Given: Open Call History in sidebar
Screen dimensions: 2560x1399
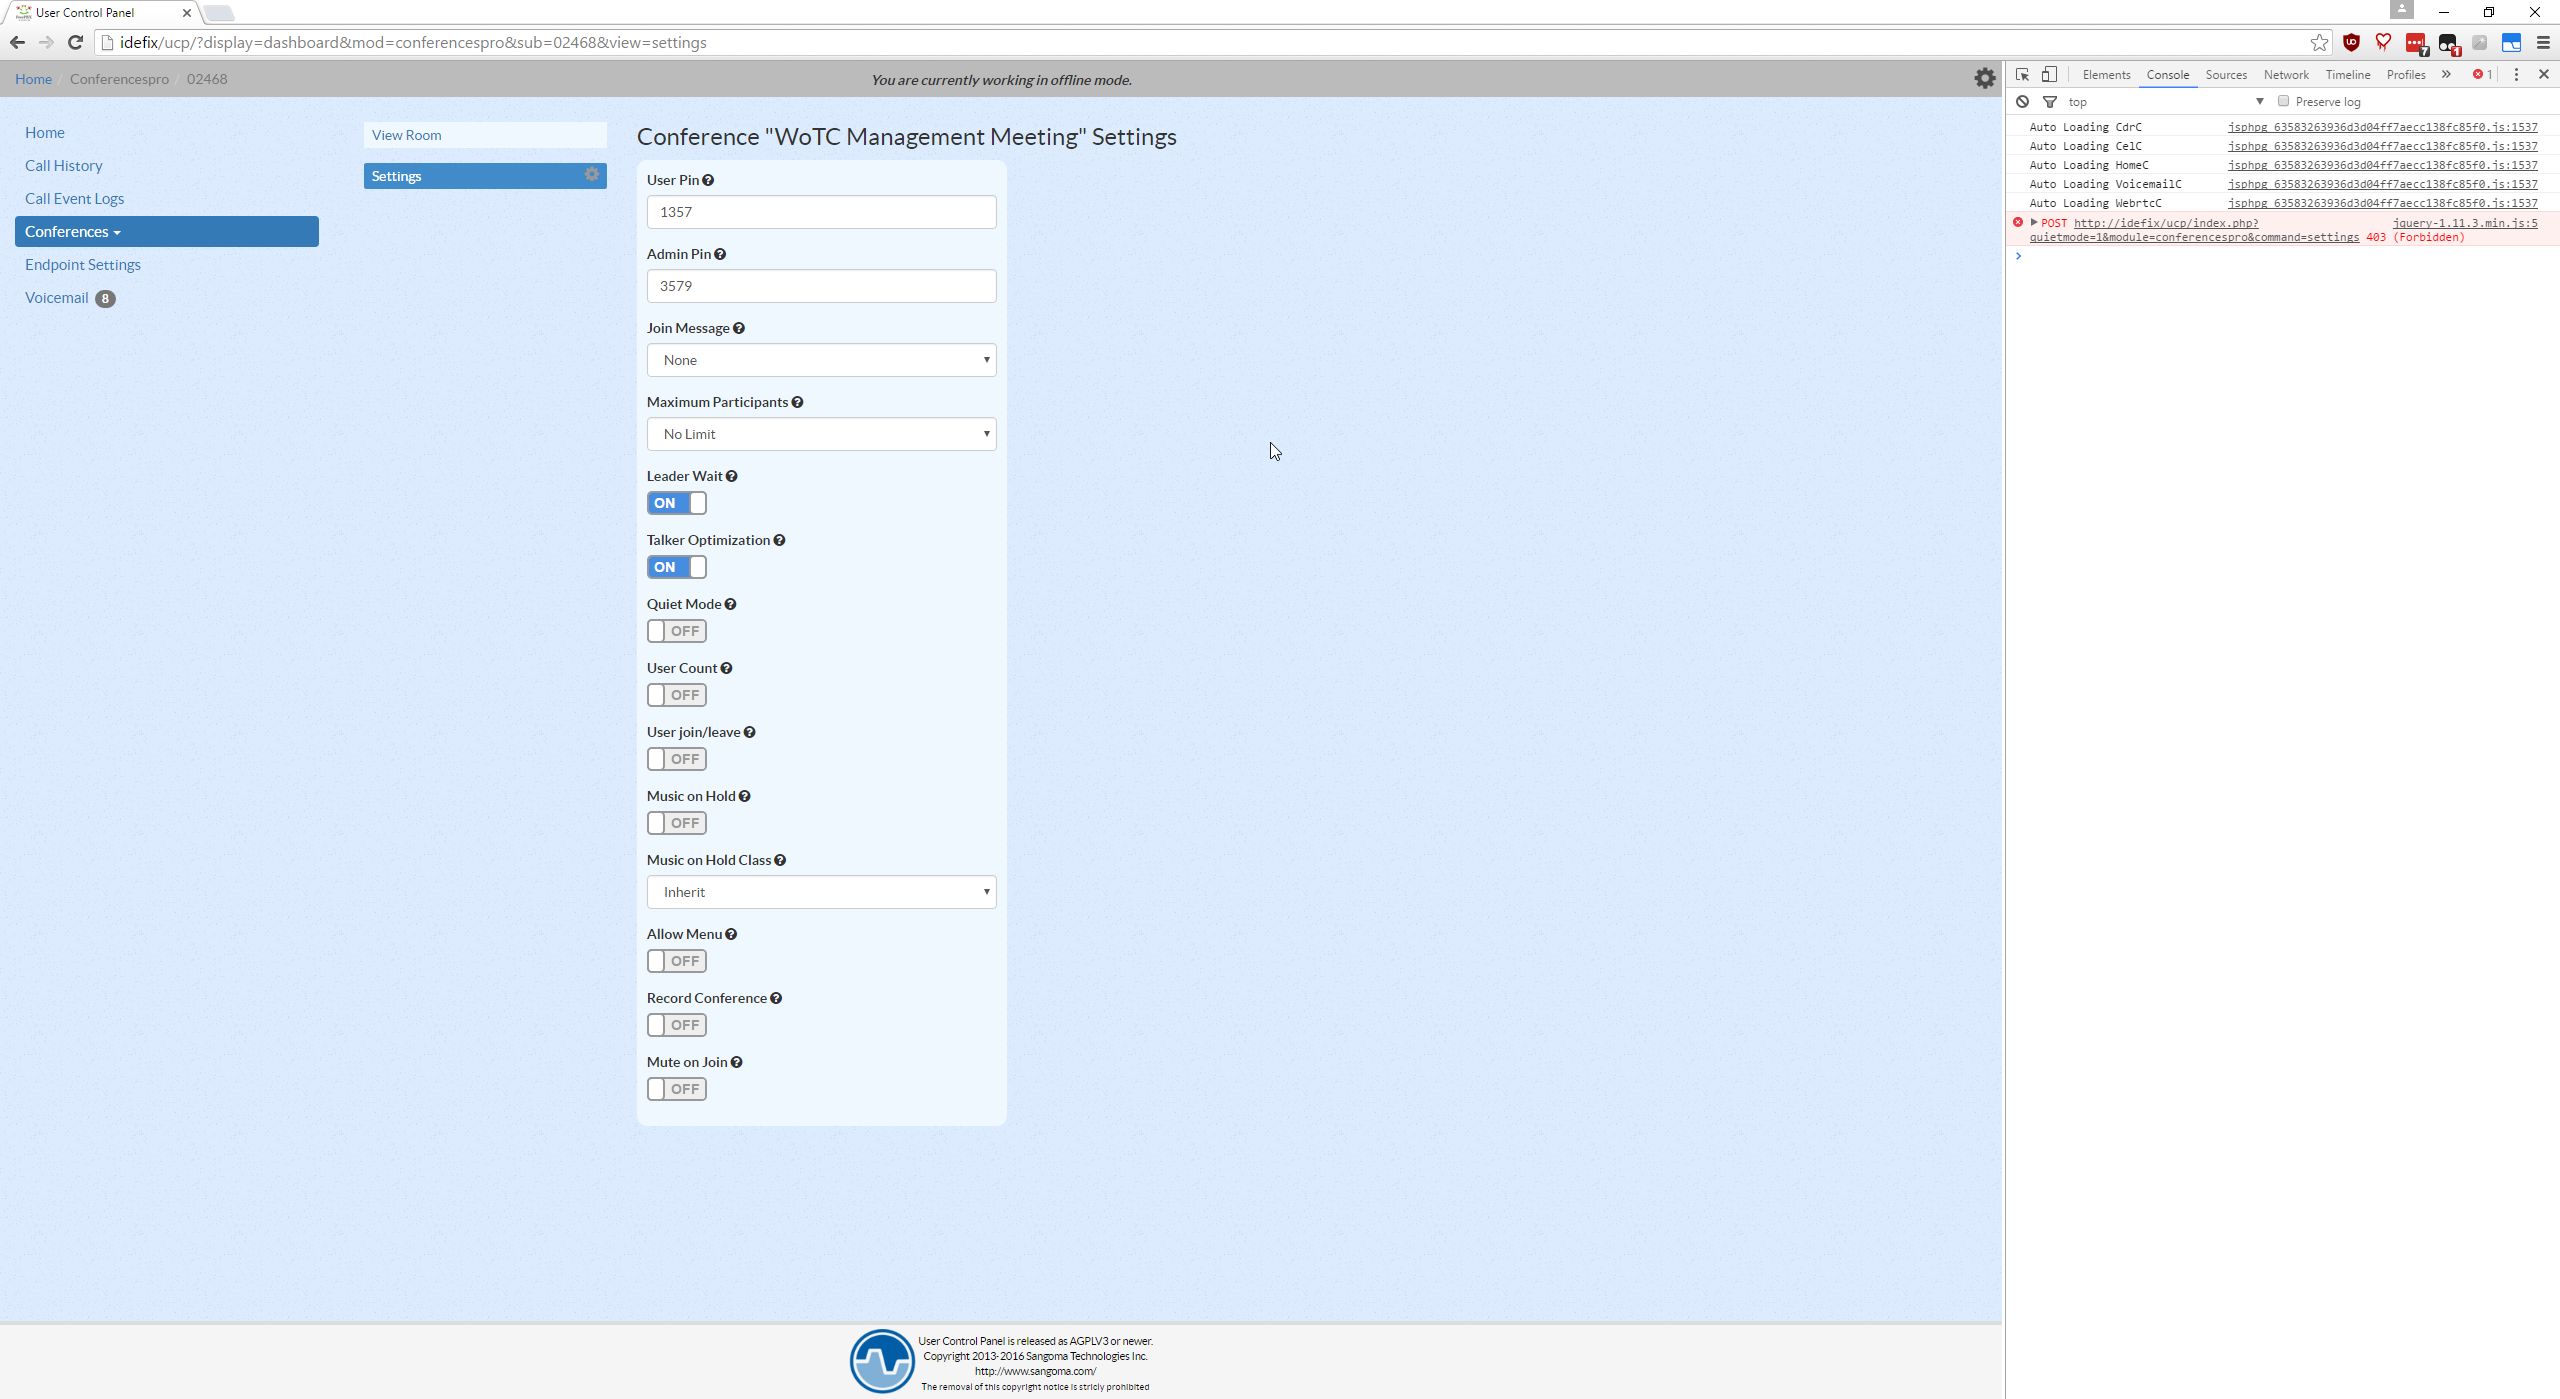Looking at the screenshot, I should click(x=64, y=165).
